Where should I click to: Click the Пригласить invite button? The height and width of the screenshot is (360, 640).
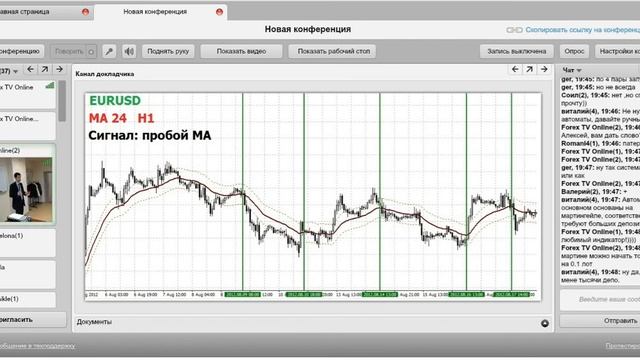tap(32, 320)
